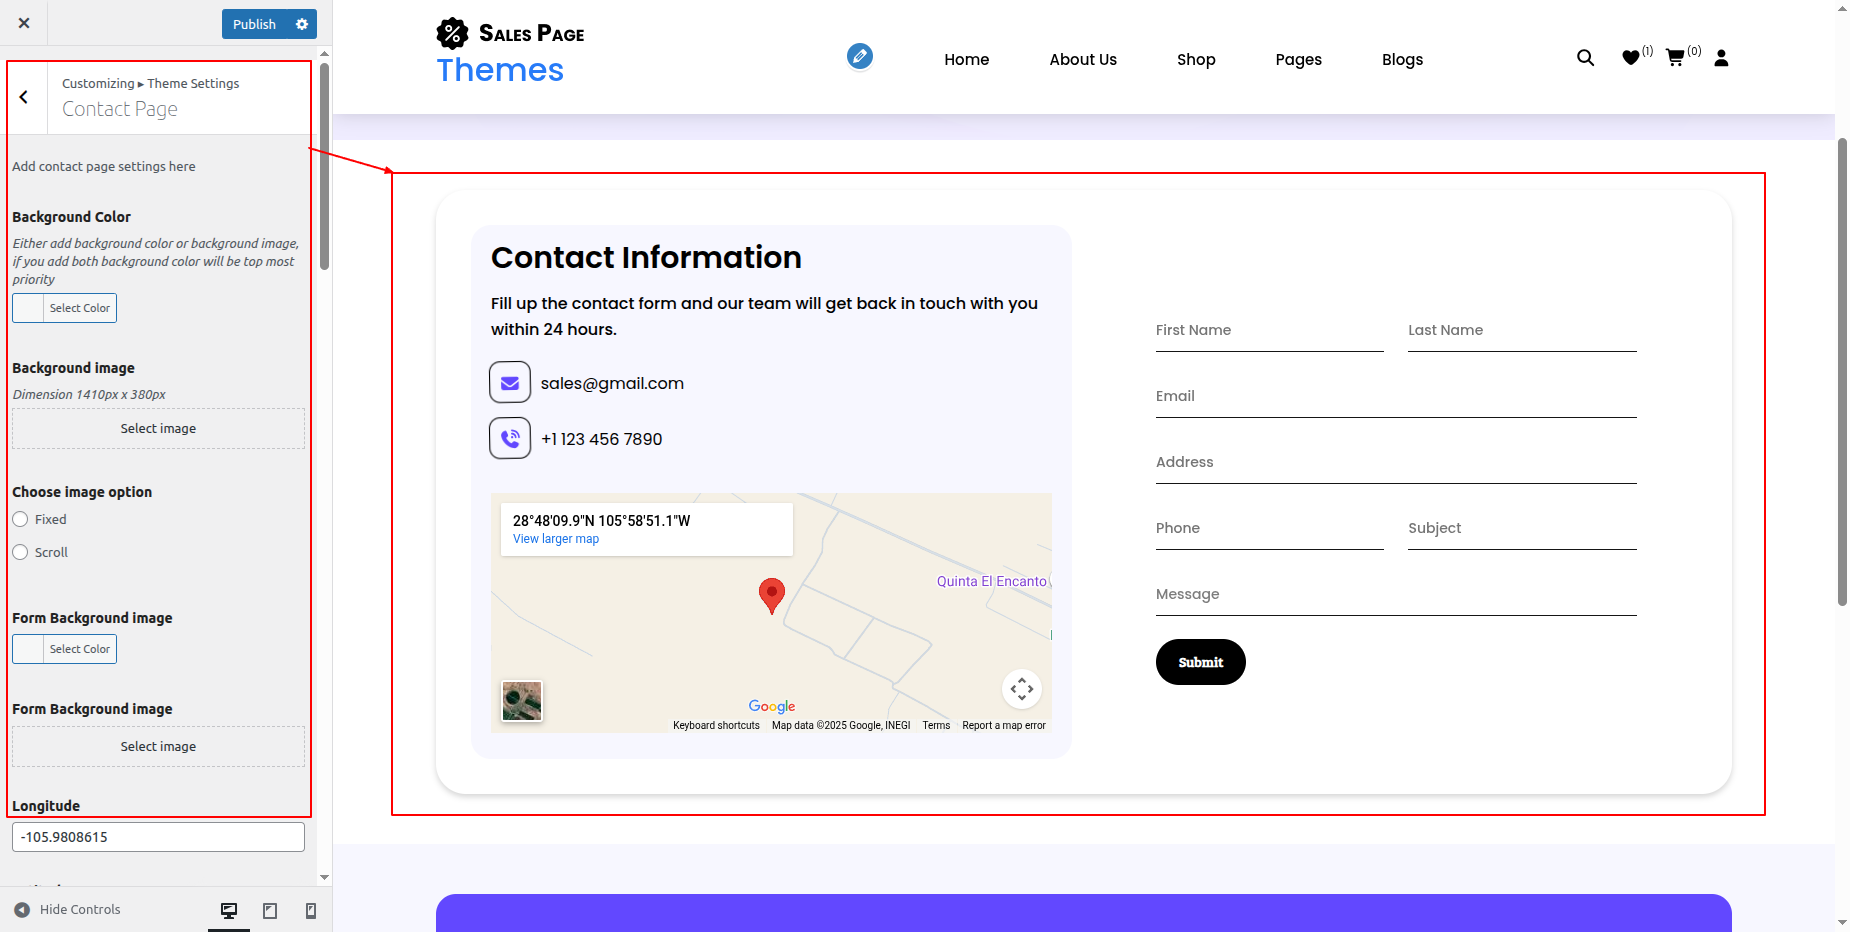Screen dimensions: 1850x932
Task: Select the Fixed image option
Action: pyautogui.click(x=20, y=519)
